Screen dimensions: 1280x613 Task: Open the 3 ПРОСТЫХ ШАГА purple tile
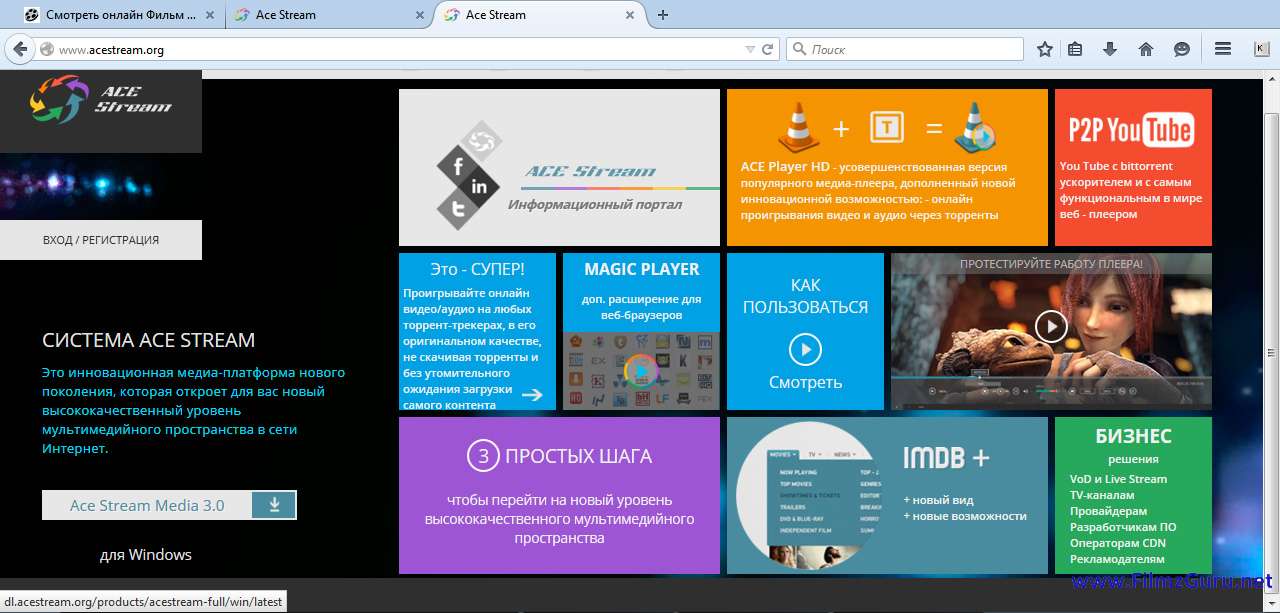point(559,496)
